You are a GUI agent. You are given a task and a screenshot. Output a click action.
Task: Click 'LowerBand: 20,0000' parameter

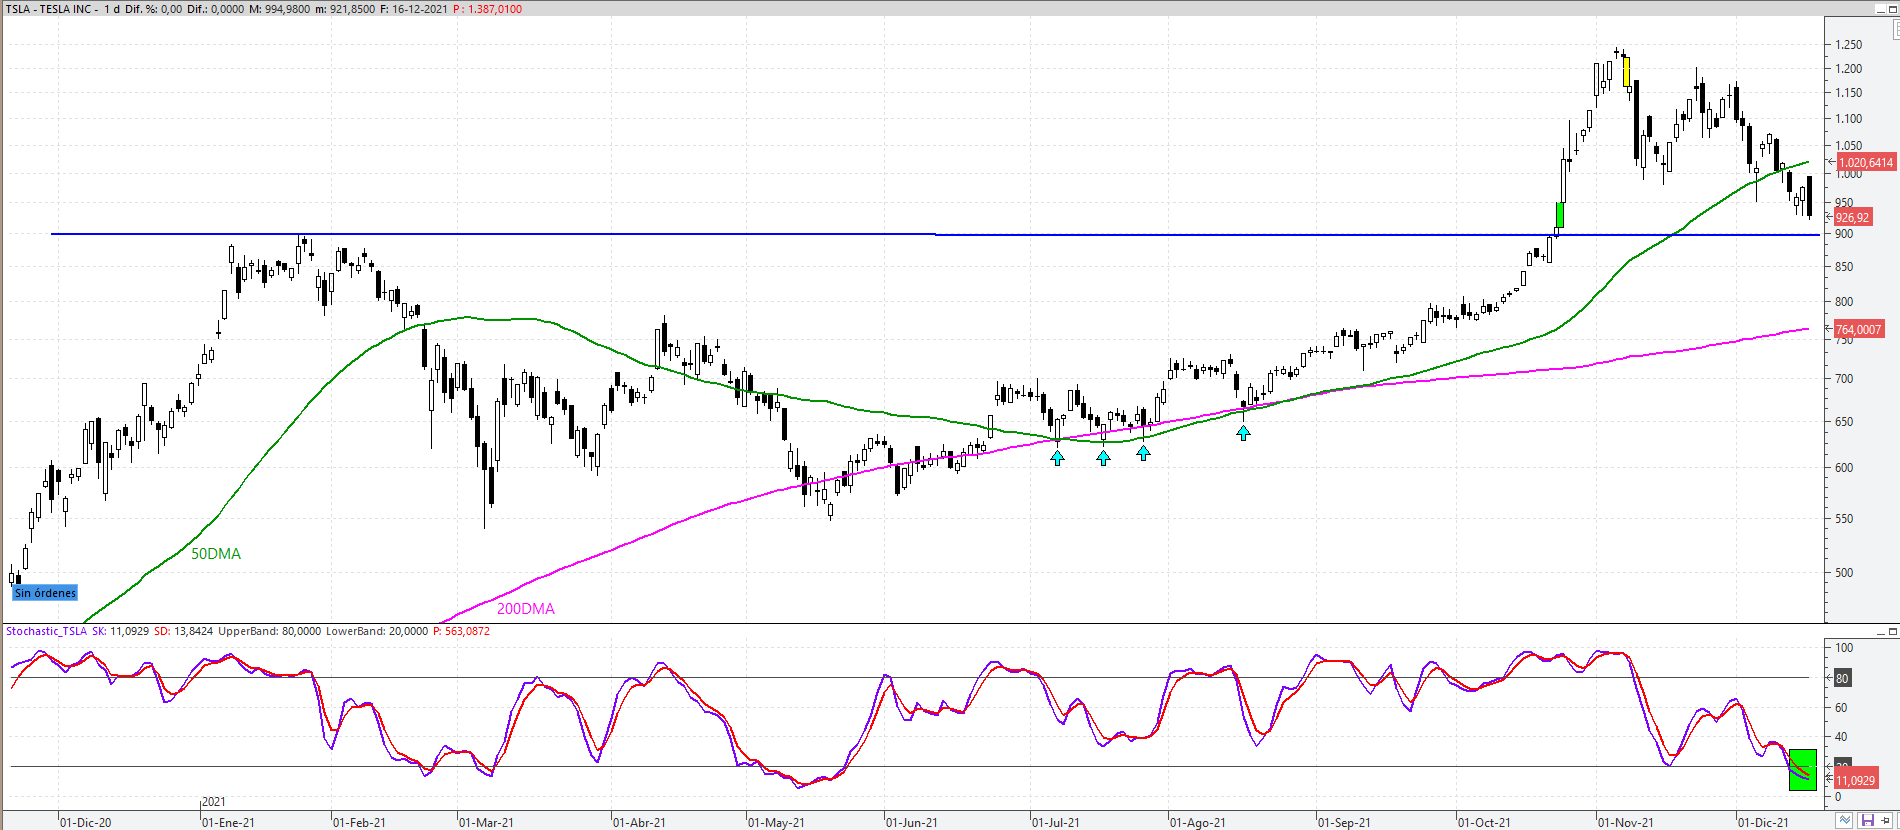(x=377, y=631)
